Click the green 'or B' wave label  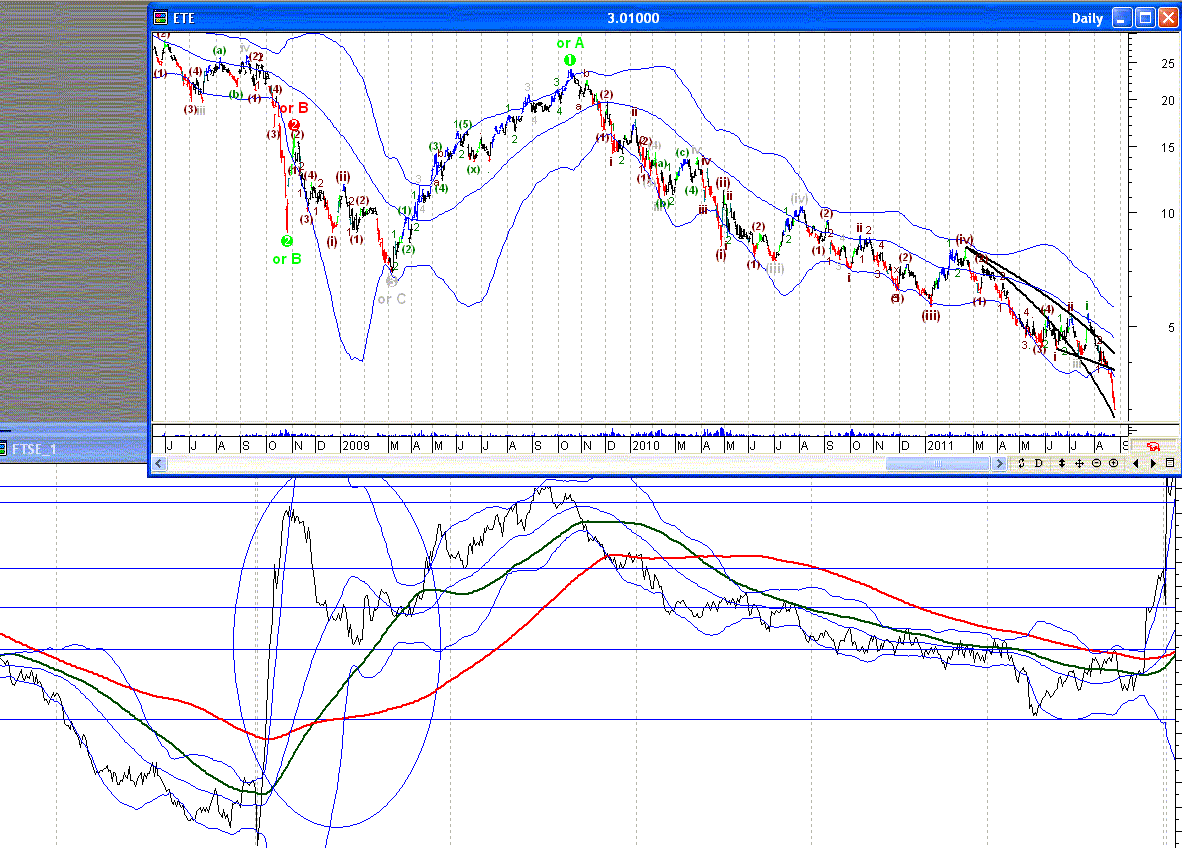287,259
